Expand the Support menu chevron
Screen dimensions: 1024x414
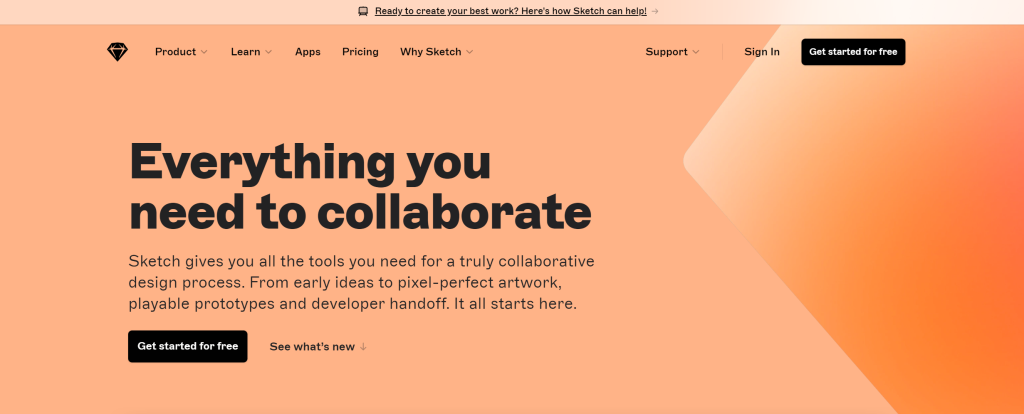(696, 52)
